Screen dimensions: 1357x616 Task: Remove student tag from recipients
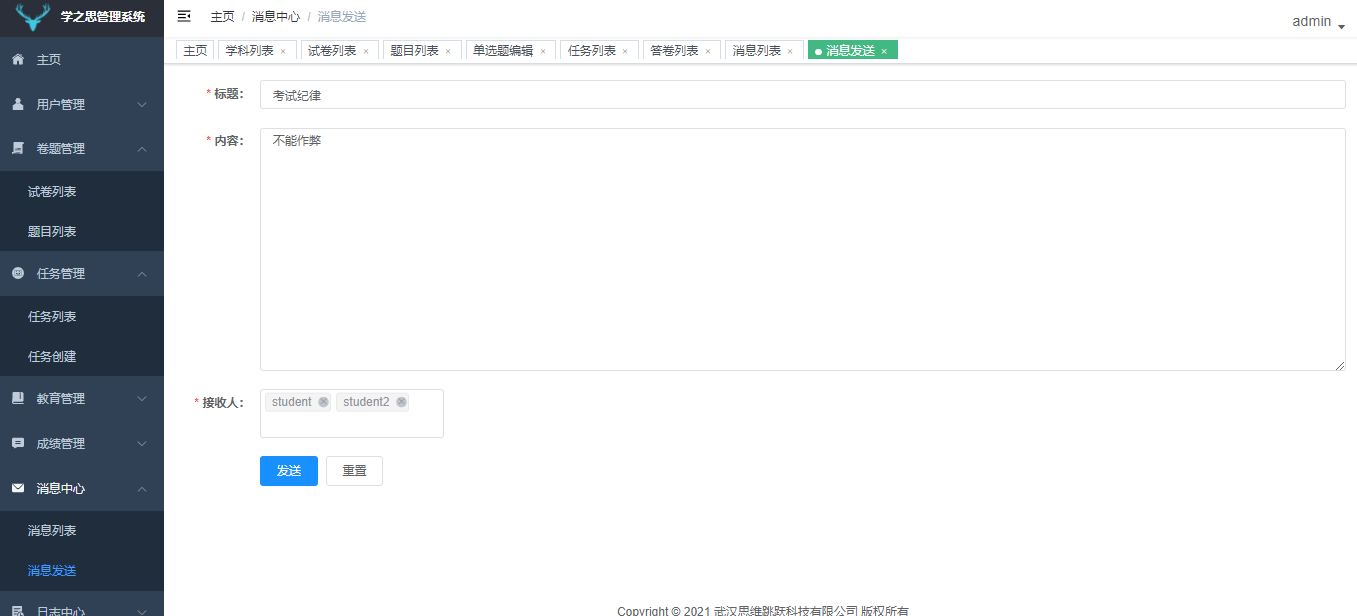[x=323, y=402]
